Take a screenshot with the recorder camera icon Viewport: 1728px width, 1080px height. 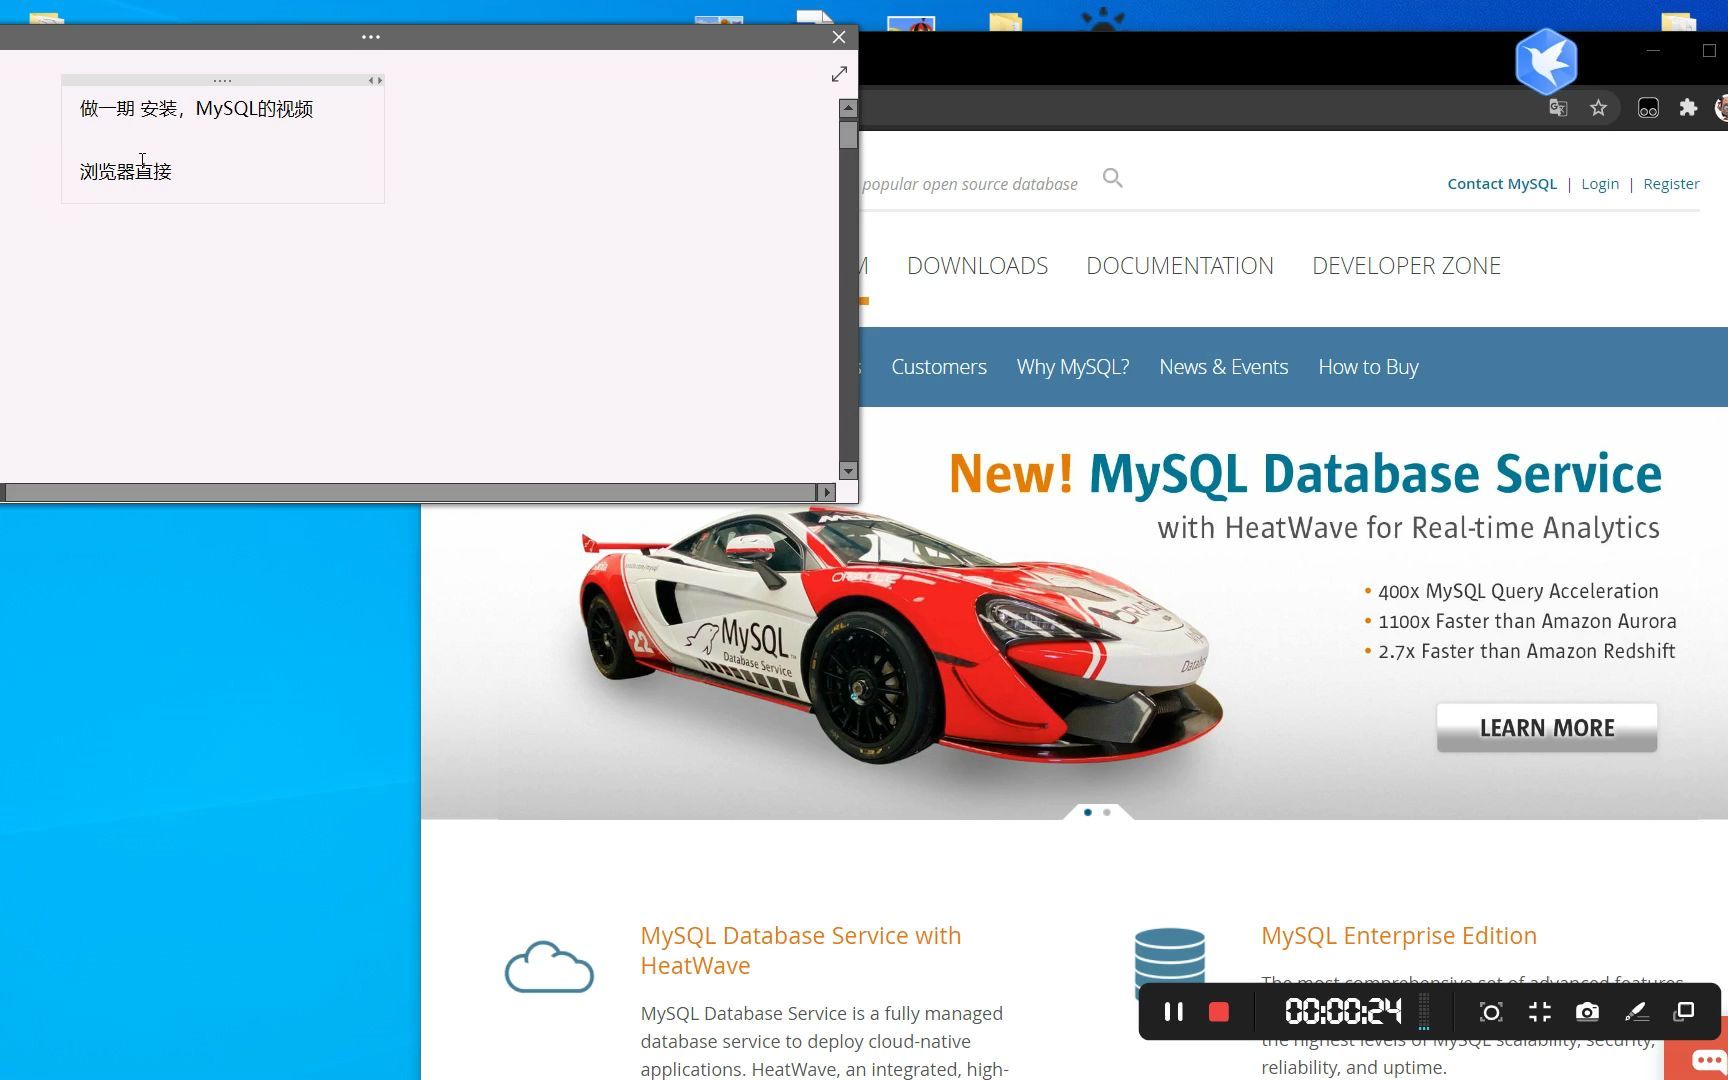pos(1588,1012)
